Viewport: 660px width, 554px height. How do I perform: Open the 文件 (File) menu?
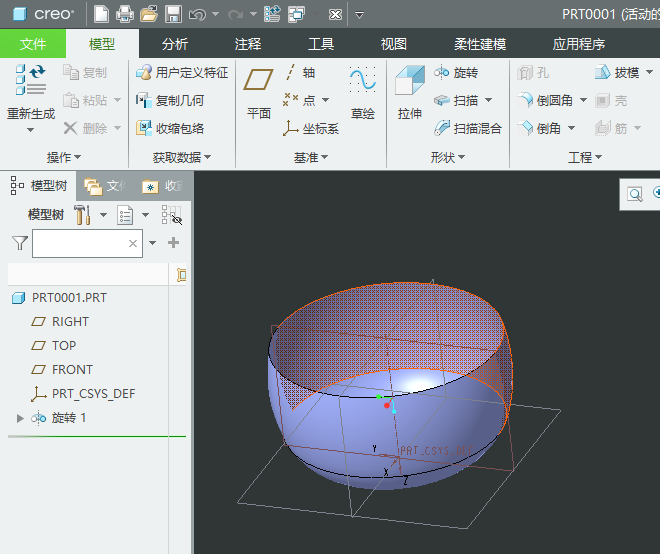tap(33, 44)
